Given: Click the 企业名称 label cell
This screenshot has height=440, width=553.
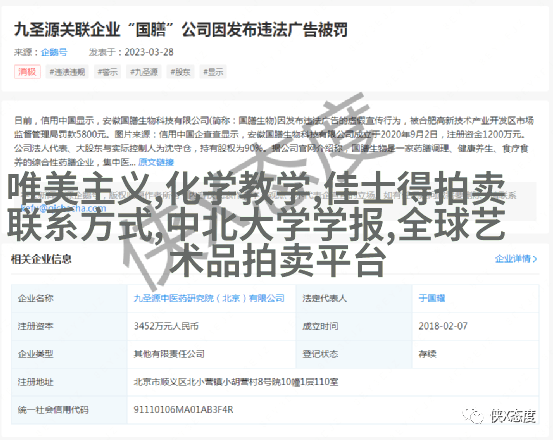Looking at the screenshot, I should click(69, 298).
